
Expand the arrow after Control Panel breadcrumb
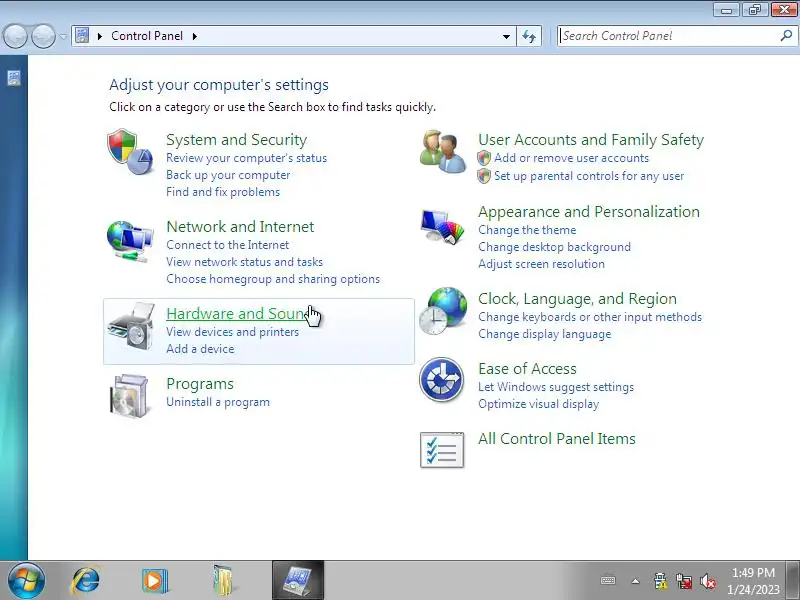194,36
